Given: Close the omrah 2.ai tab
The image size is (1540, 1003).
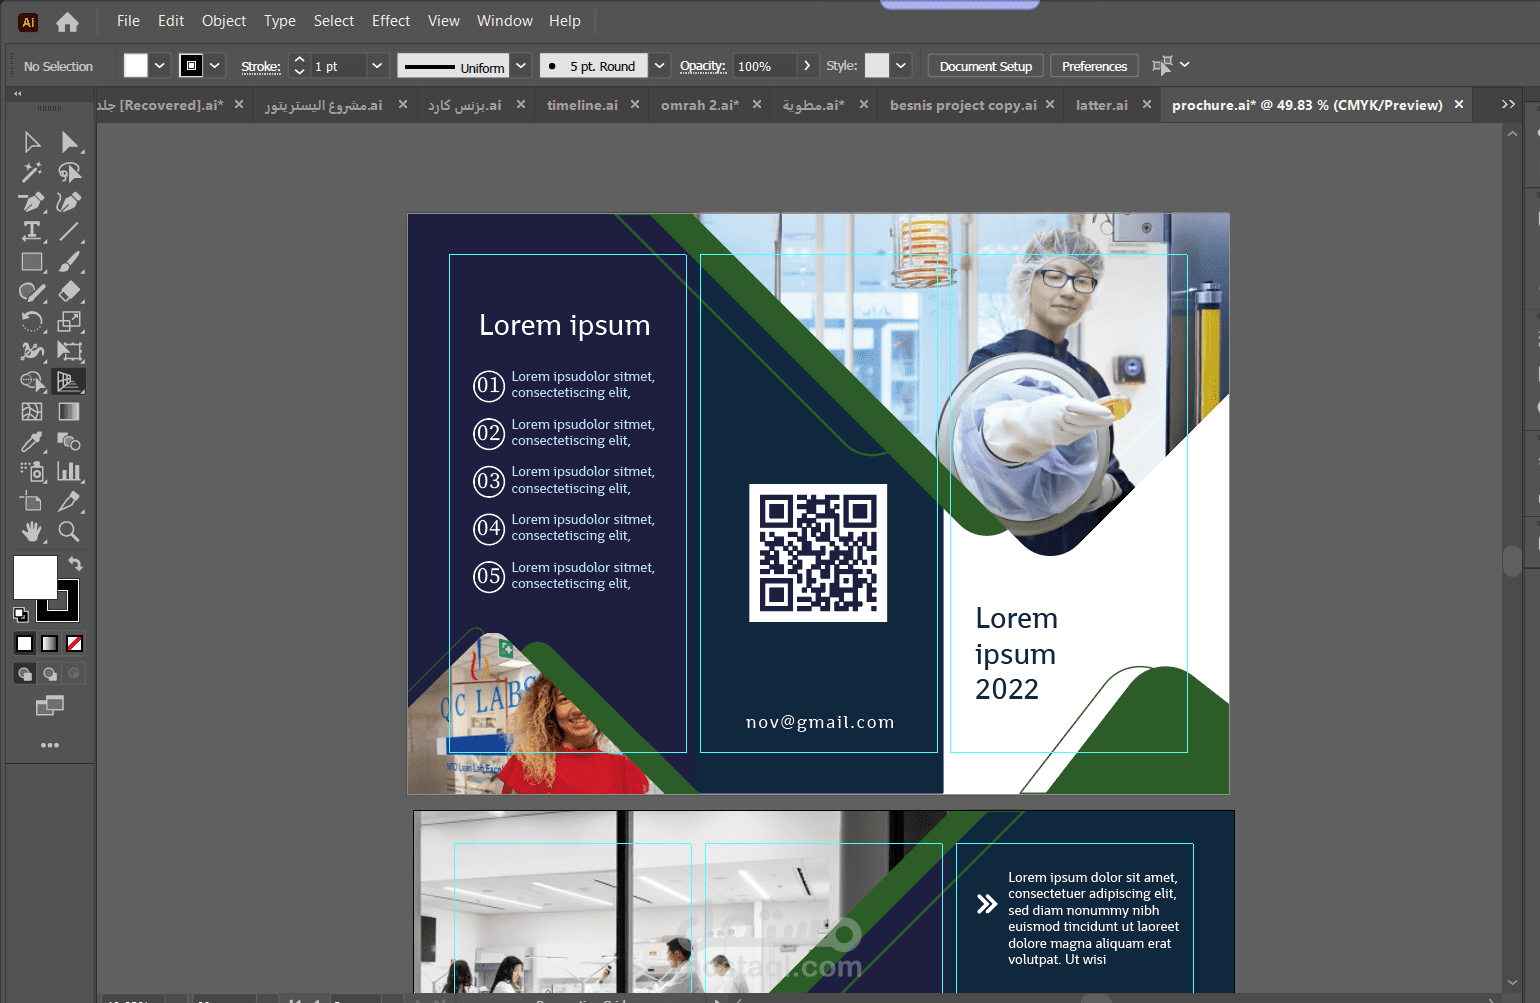Looking at the screenshot, I should (757, 104).
